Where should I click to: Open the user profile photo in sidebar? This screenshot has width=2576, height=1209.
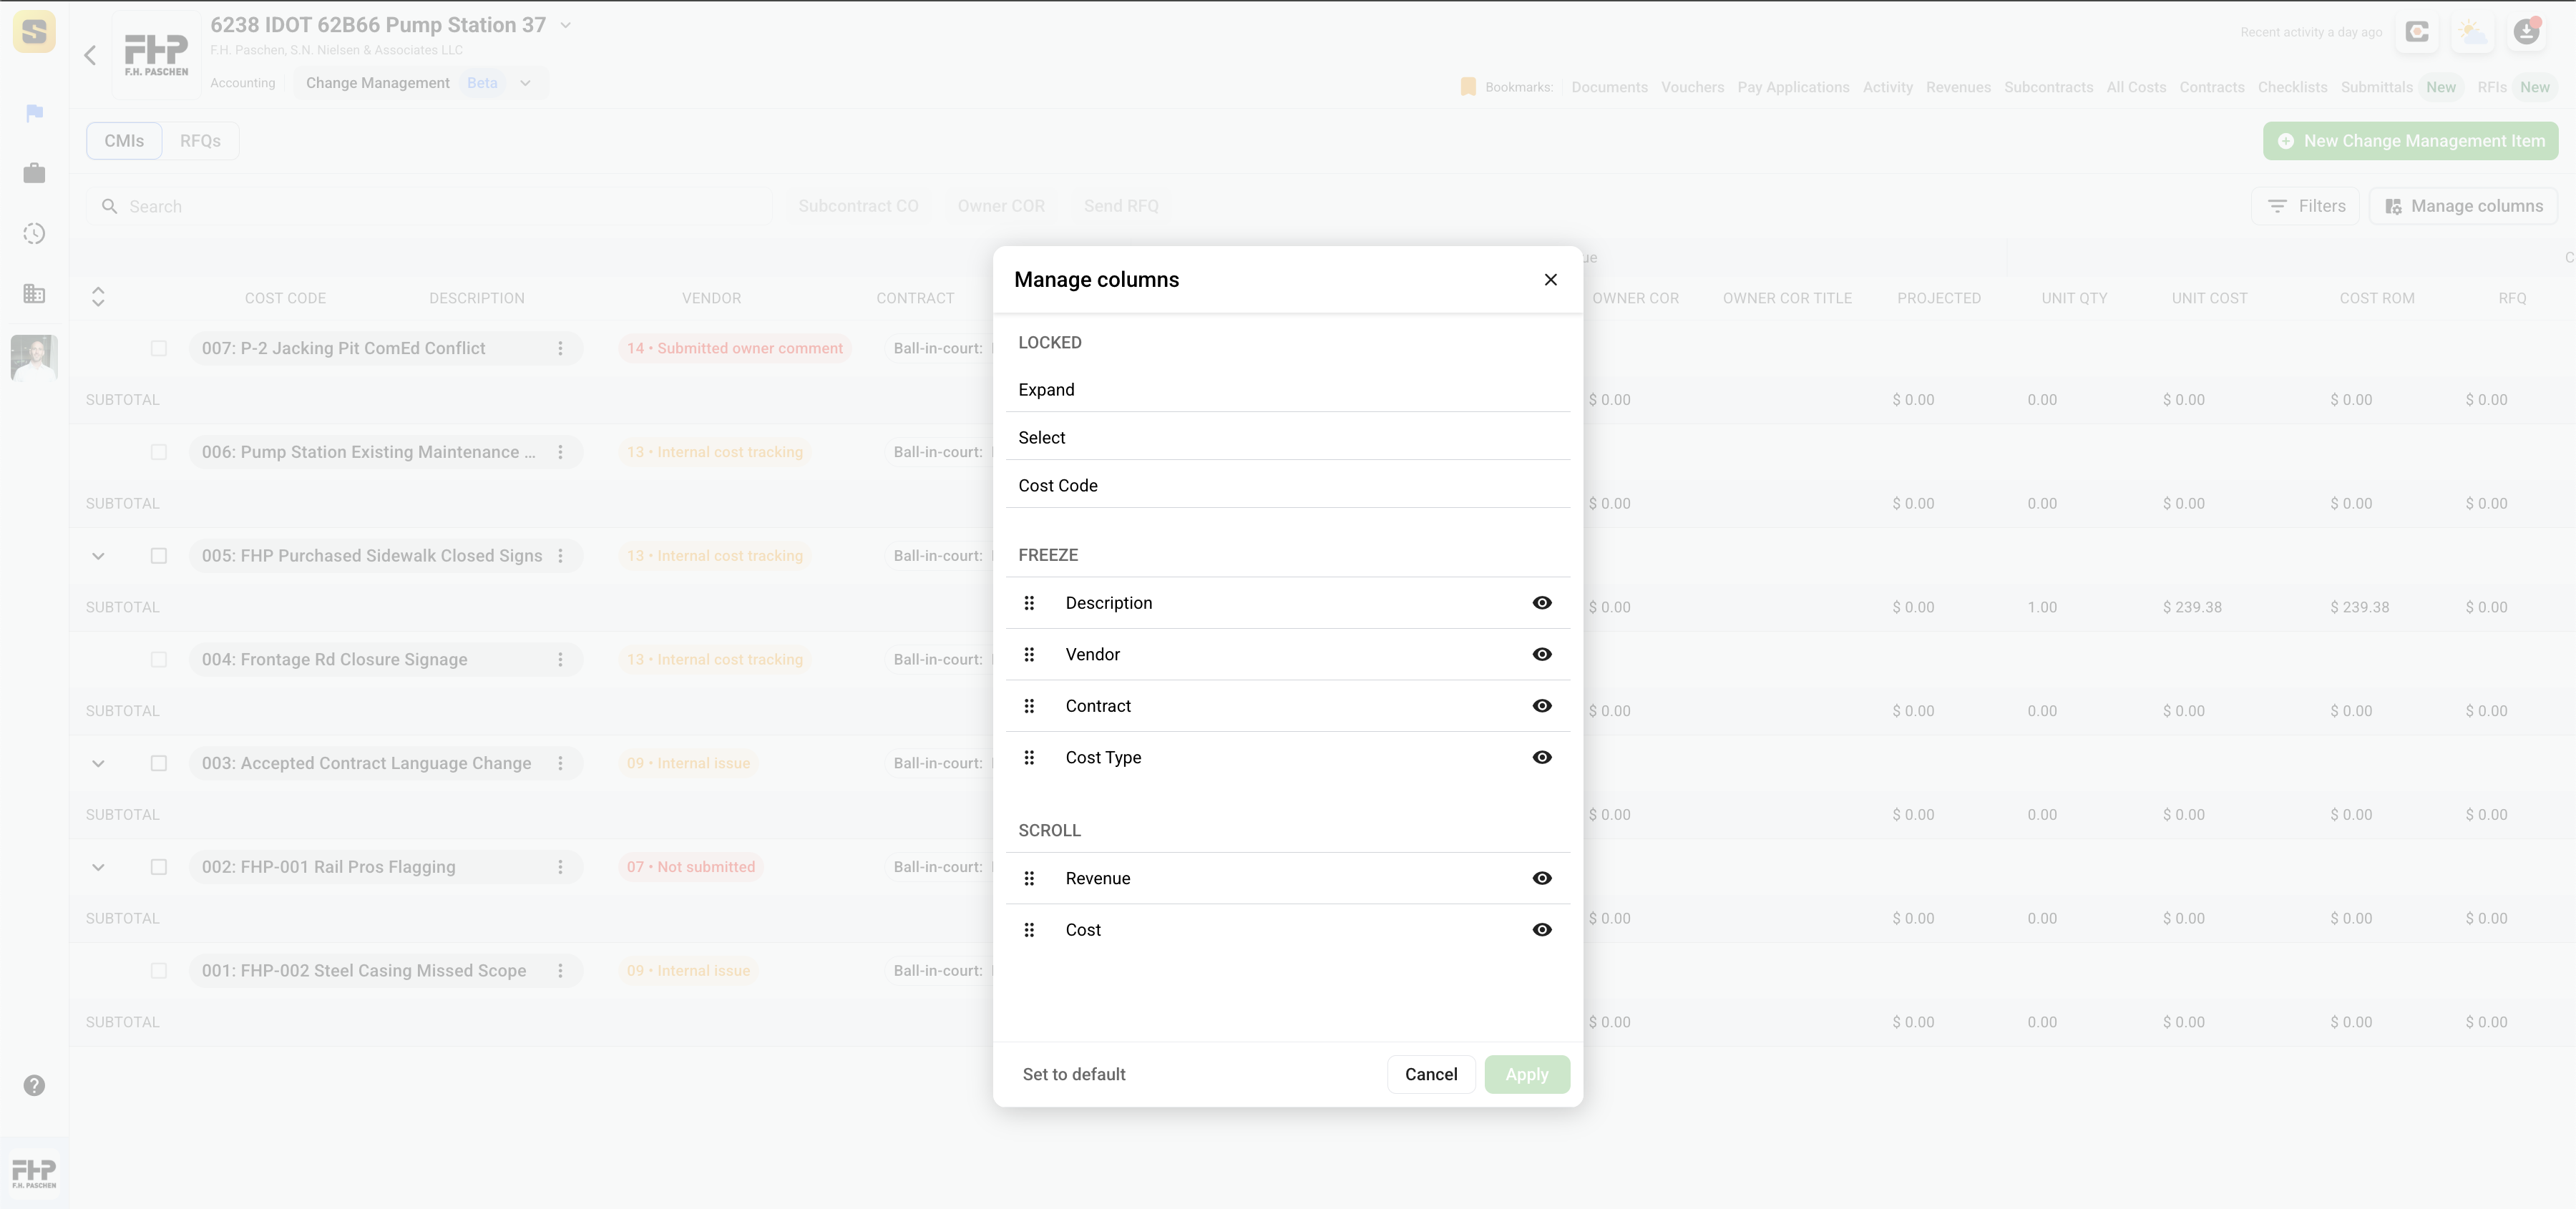[x=34, y=357]
